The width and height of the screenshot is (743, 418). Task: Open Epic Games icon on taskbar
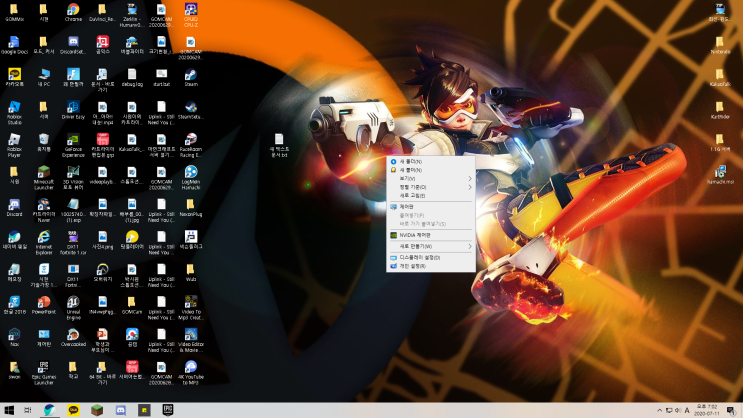(x=168, y=410)
